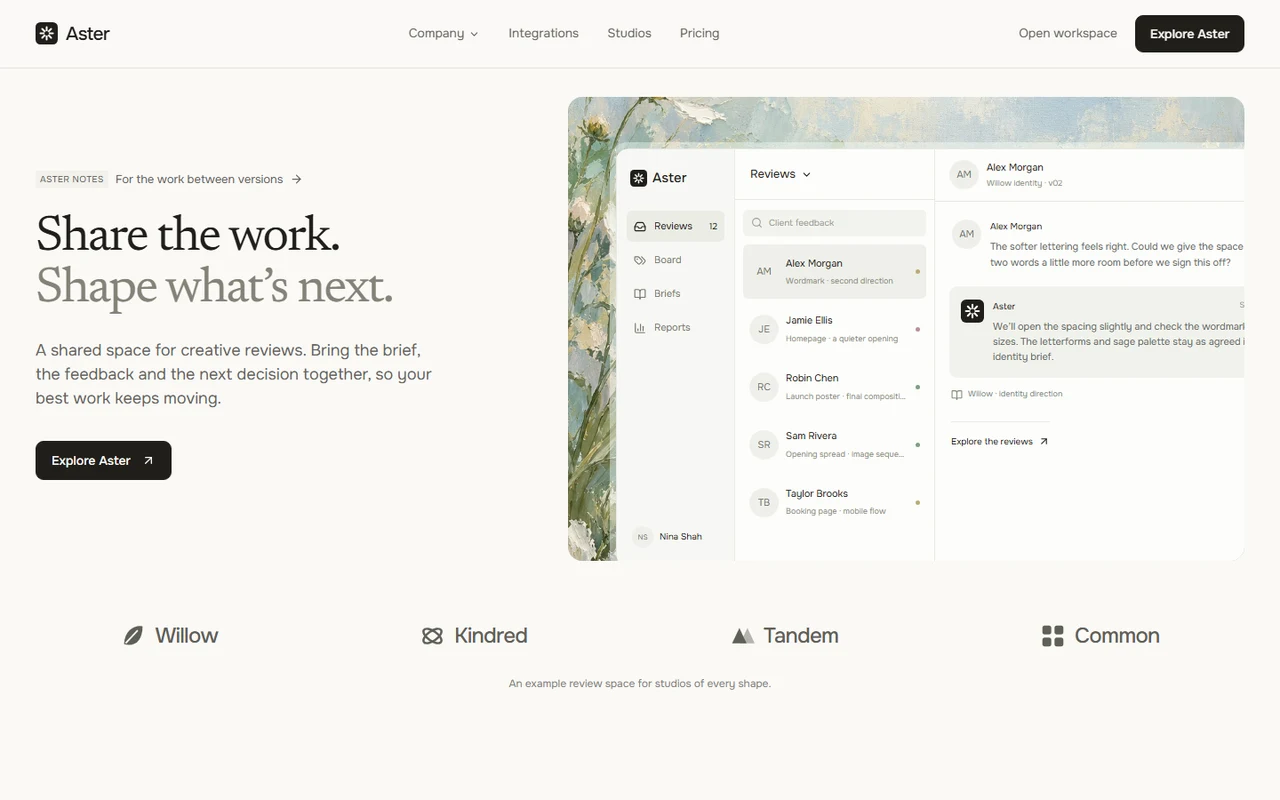
Task: Click the Kindred knot logo icon
Action: [x=432, y=636]
